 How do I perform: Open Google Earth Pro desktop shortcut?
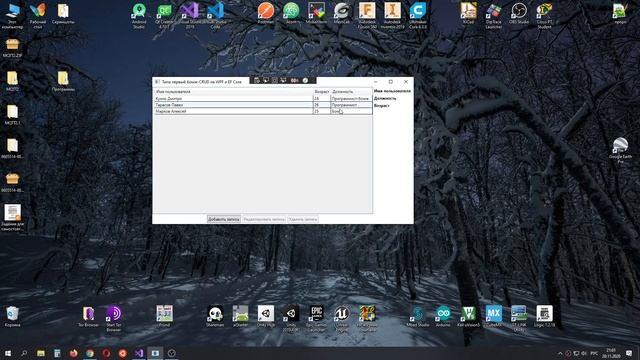(x=620, y=150)
